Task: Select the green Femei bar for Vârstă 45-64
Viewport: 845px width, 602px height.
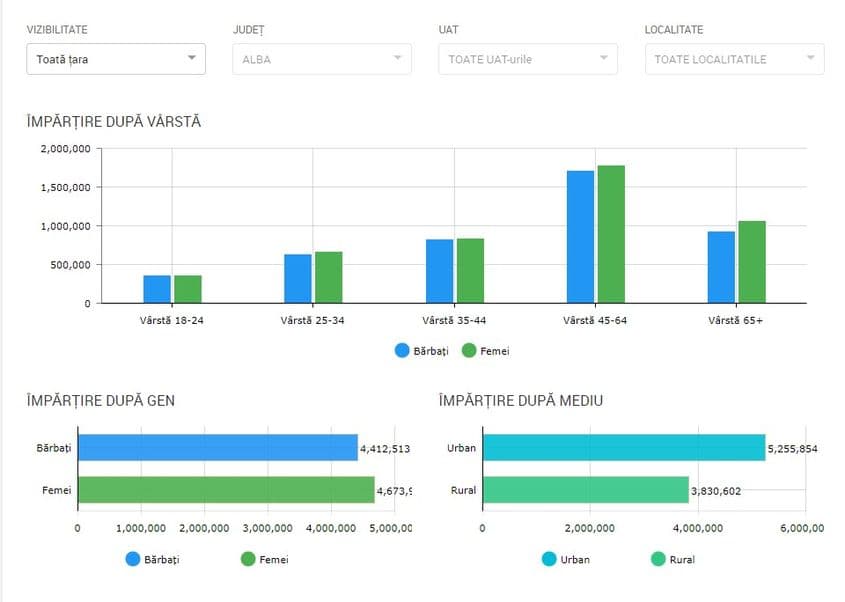Action: coord(611,234)
